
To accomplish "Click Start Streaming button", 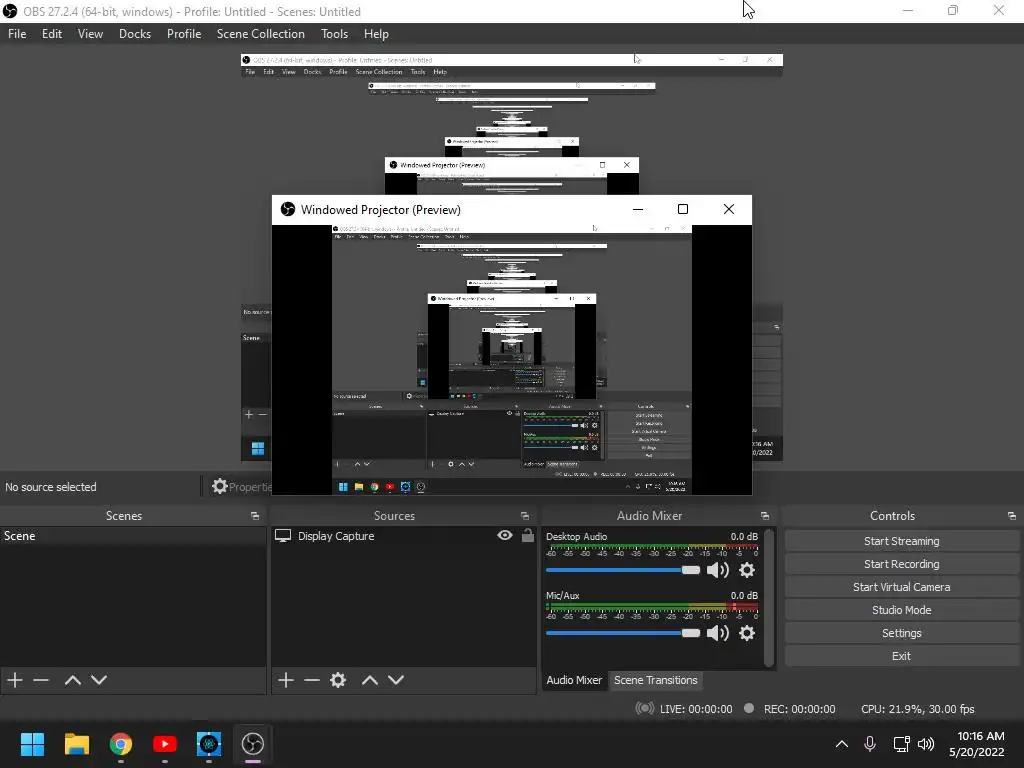I will [x=901, y=541].
